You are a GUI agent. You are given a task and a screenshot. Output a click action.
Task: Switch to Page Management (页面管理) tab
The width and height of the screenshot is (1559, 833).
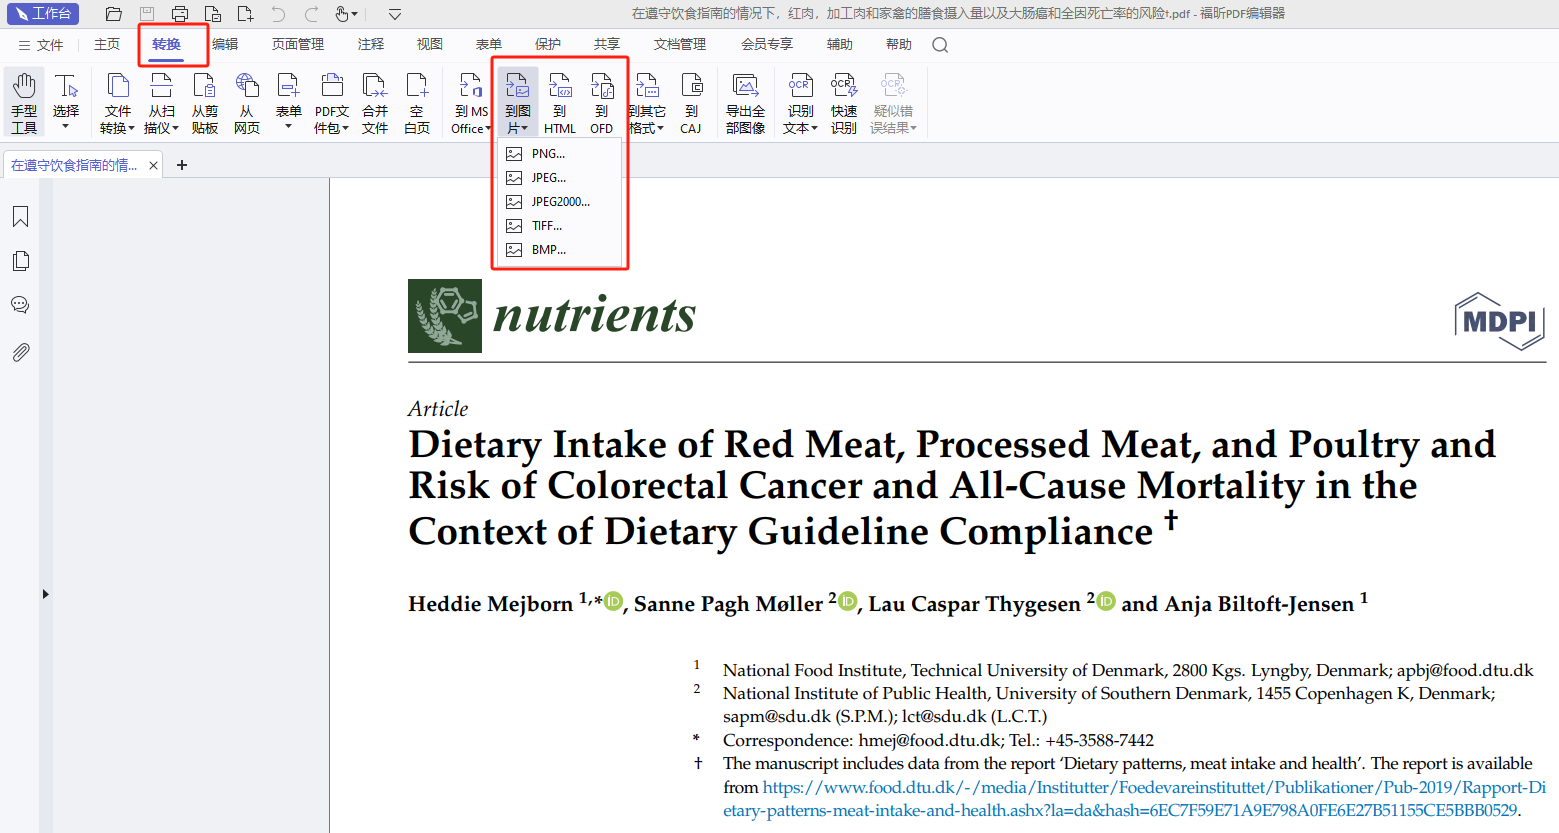(x=298, y=44)
